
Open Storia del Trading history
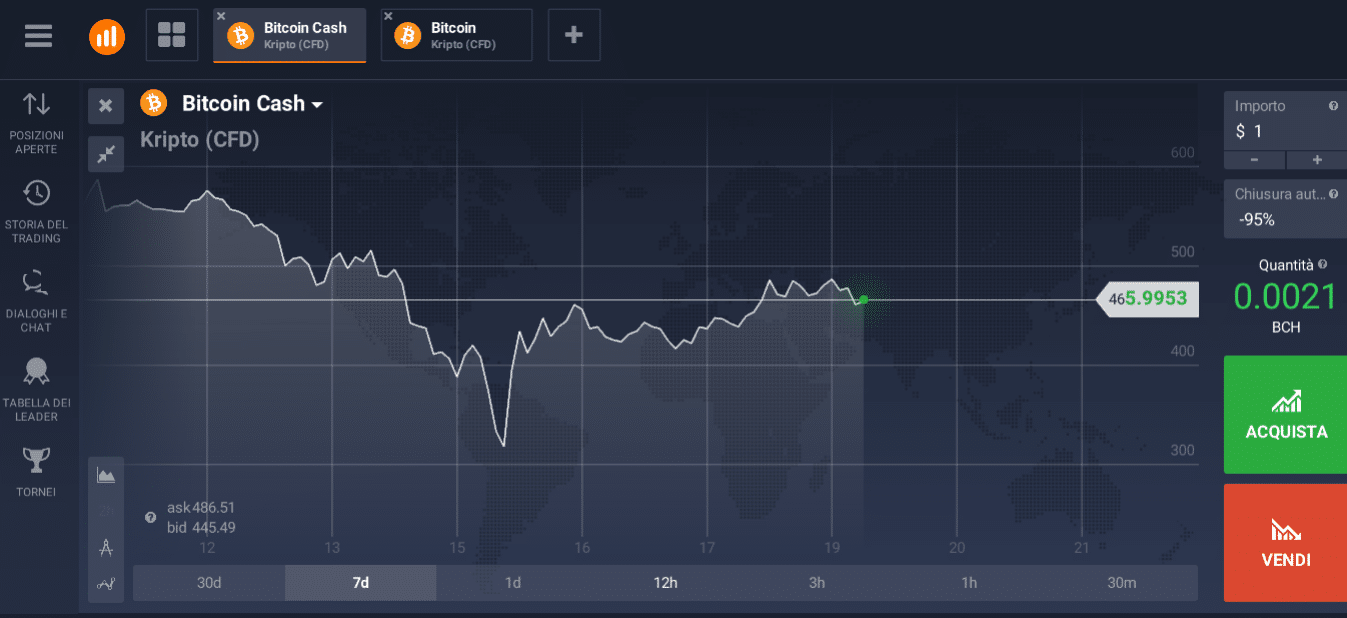(x=37, y=213)
